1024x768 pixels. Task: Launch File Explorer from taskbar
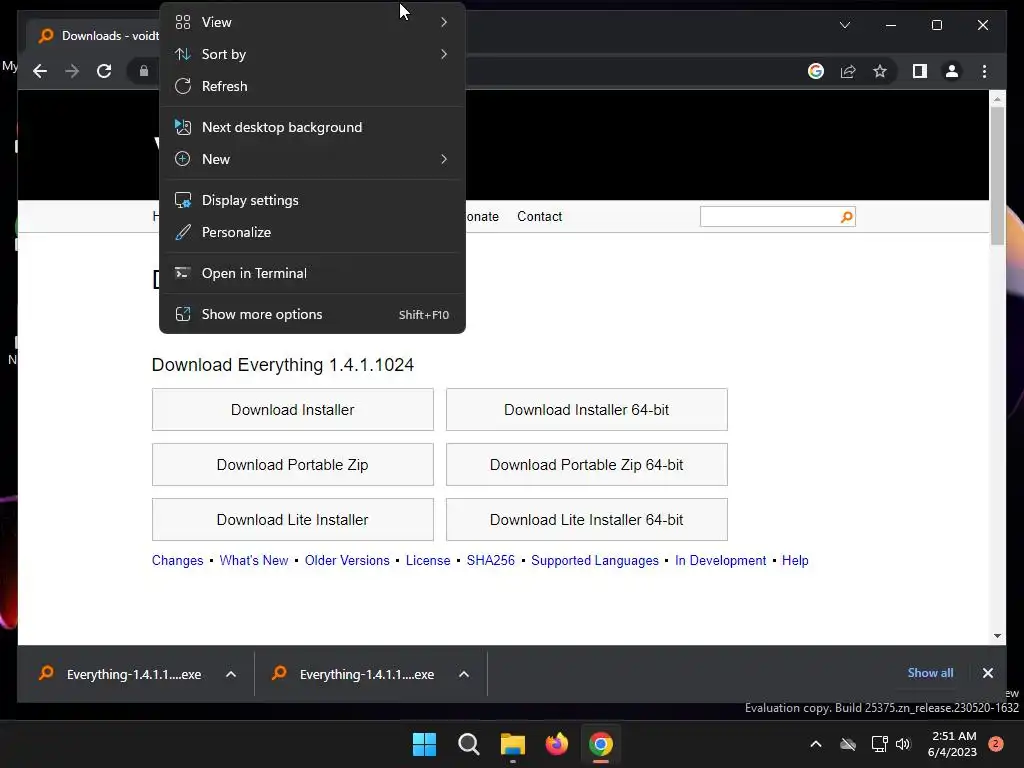[x=513, y=744]
